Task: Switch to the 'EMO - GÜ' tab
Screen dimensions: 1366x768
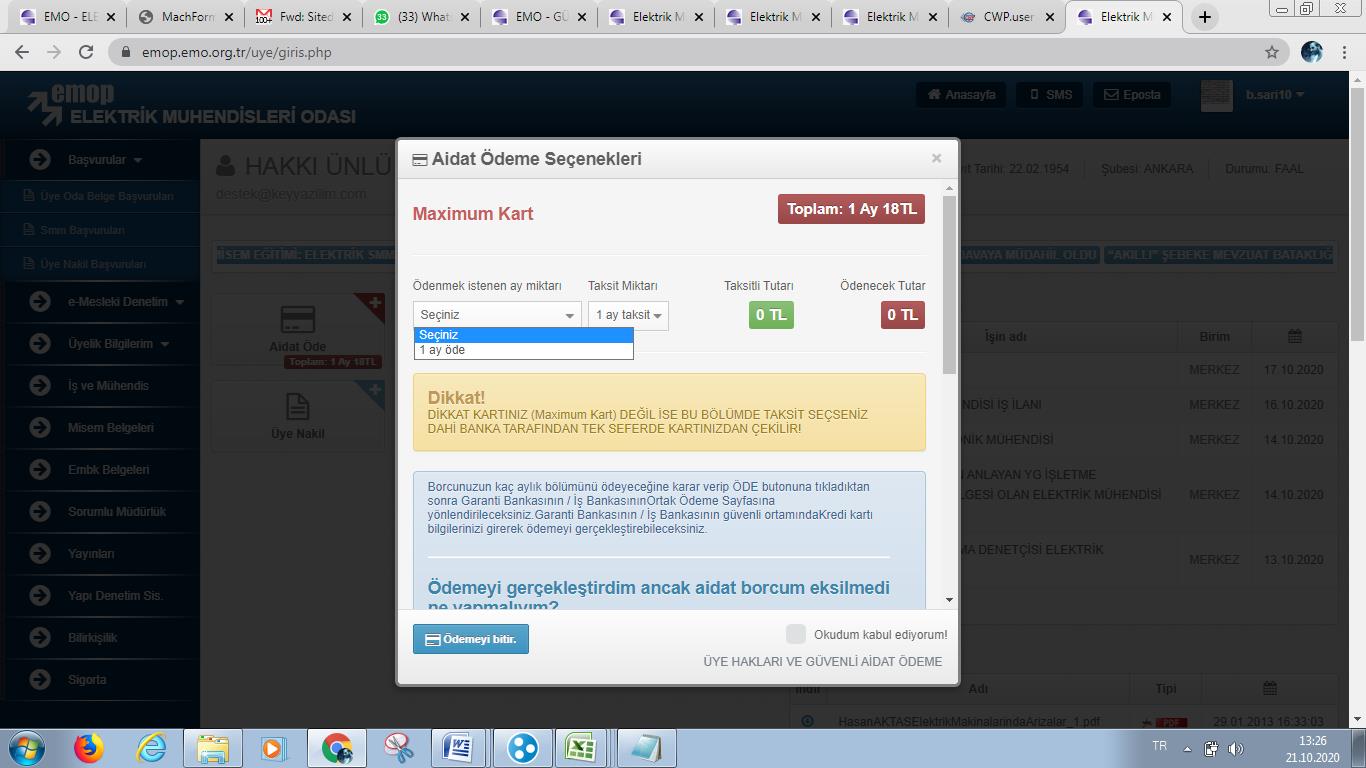Action: (x=540, y=17)
